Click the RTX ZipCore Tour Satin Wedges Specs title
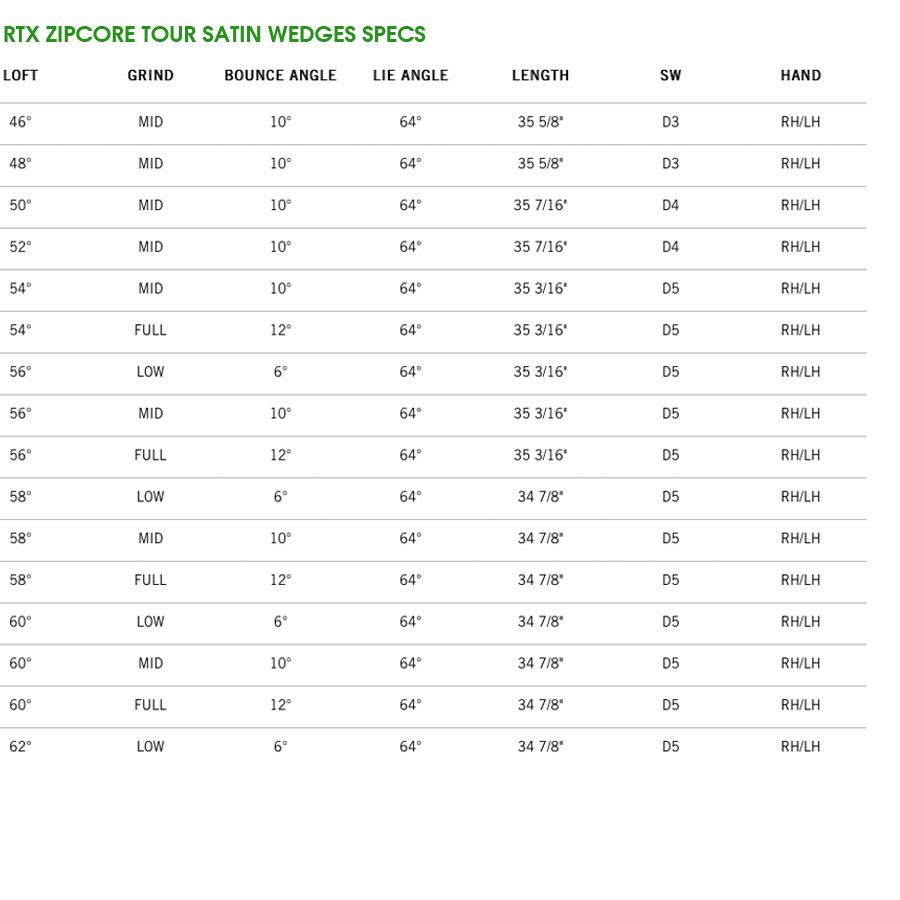This screenshot has width=900, height=900. point(214,34)
